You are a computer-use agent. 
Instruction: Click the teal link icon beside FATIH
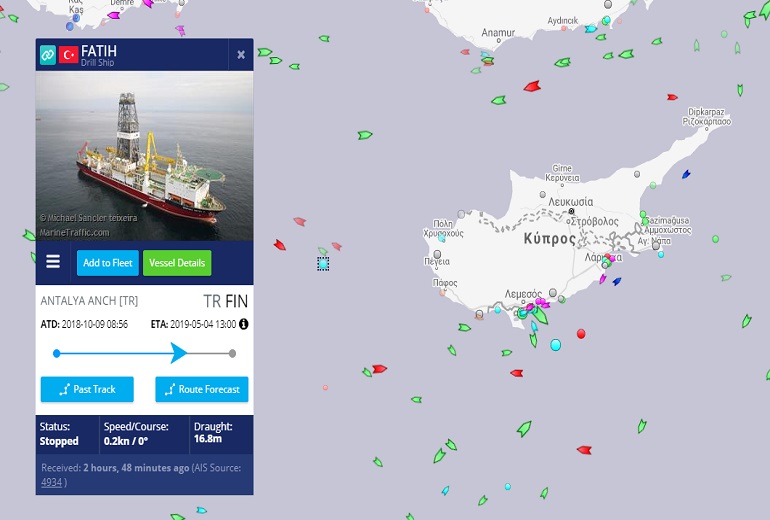point(48,55)
